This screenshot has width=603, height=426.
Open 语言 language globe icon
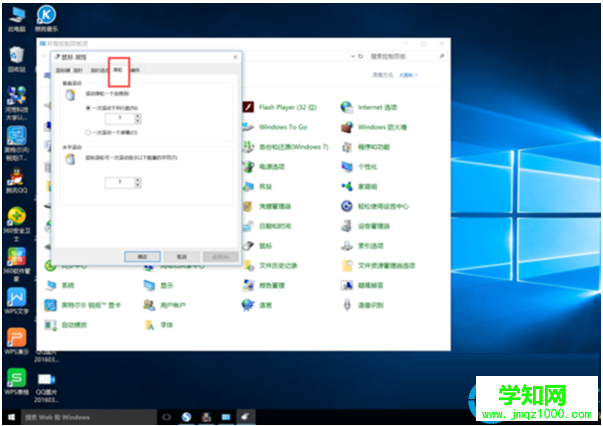[248, 305]
